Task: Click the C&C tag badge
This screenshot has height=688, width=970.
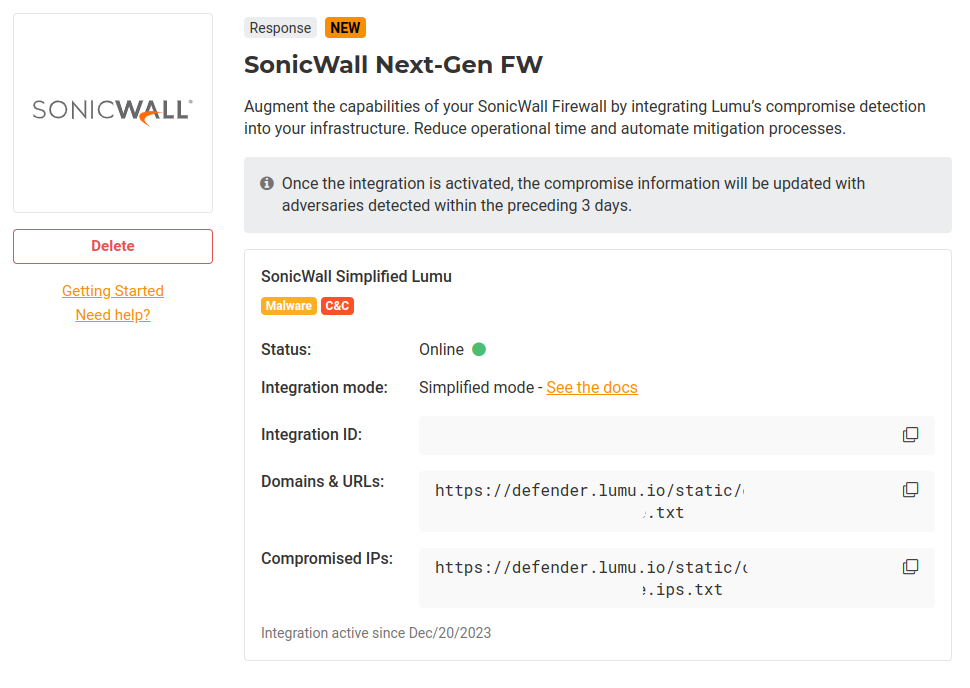Action: pos(338,306)
